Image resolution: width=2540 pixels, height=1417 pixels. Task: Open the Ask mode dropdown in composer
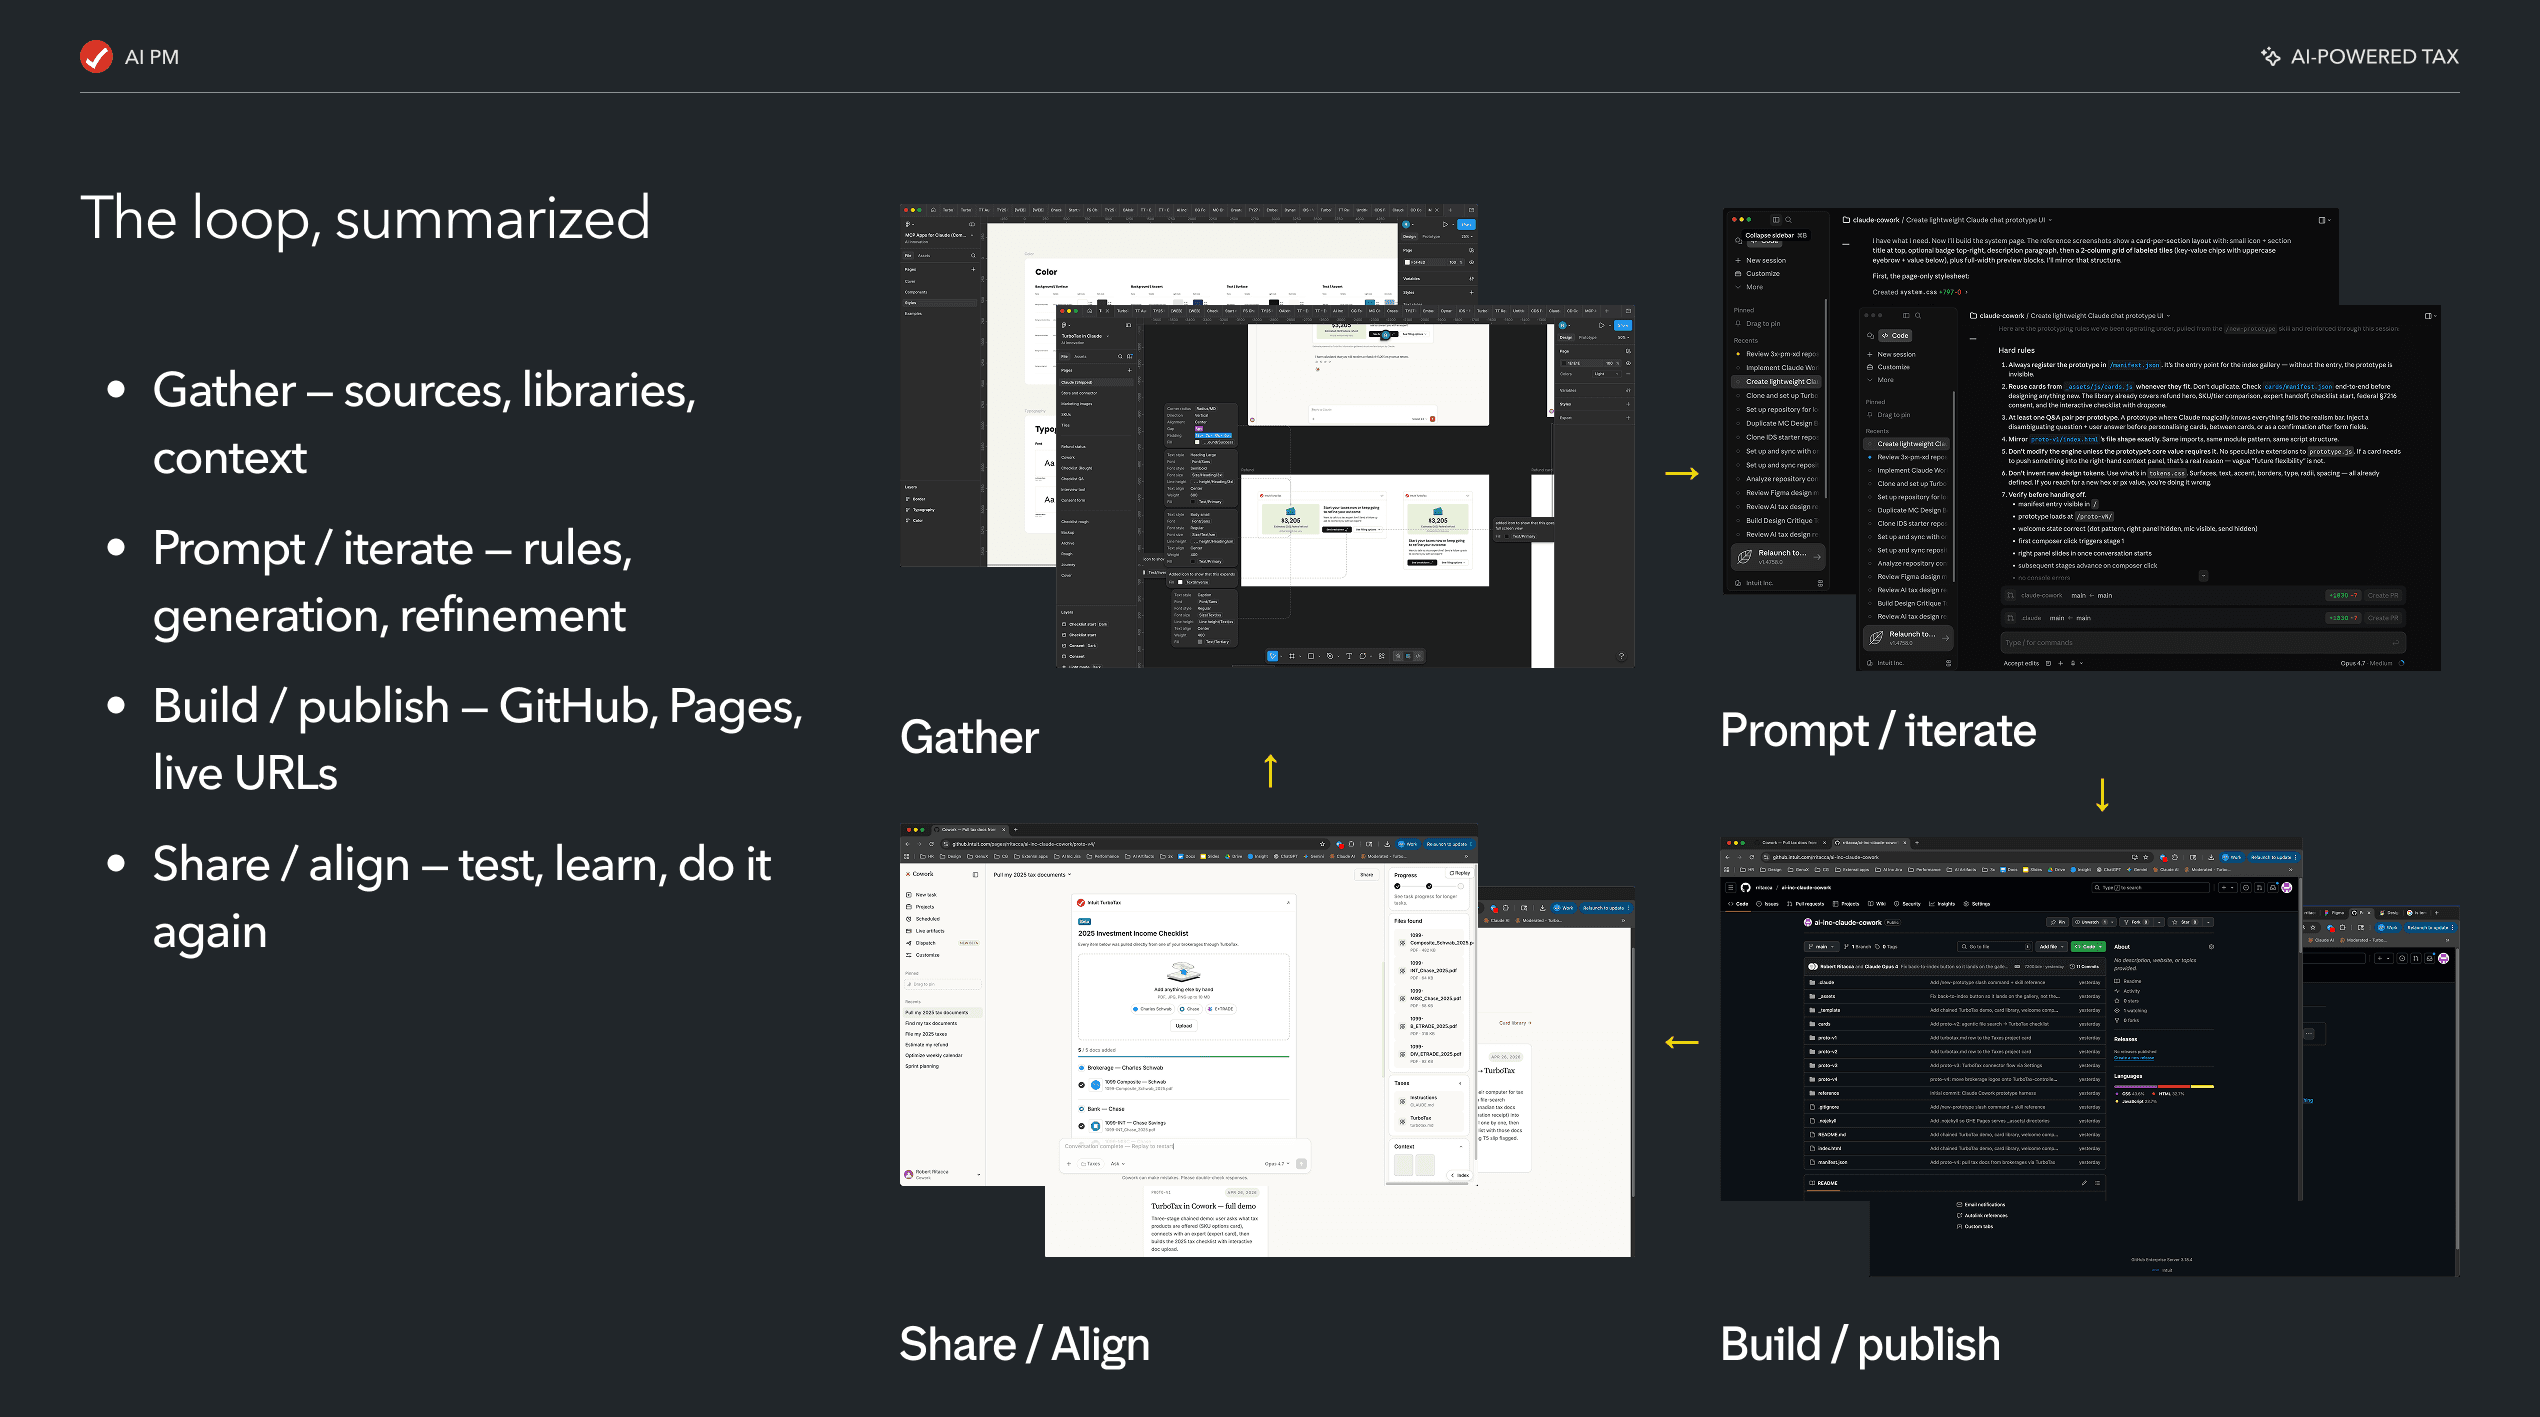tap(1117, 1164)
